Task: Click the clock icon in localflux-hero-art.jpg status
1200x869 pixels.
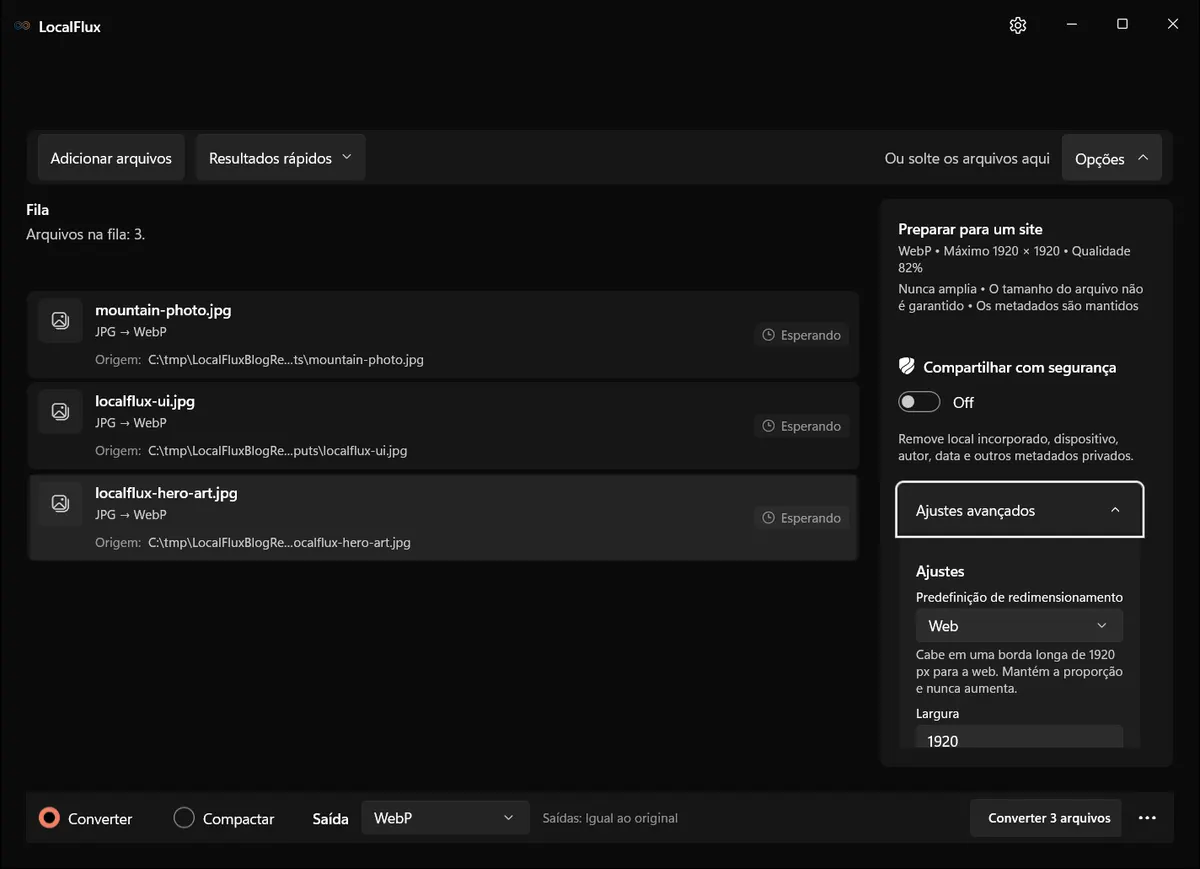Action: point(769,518)
